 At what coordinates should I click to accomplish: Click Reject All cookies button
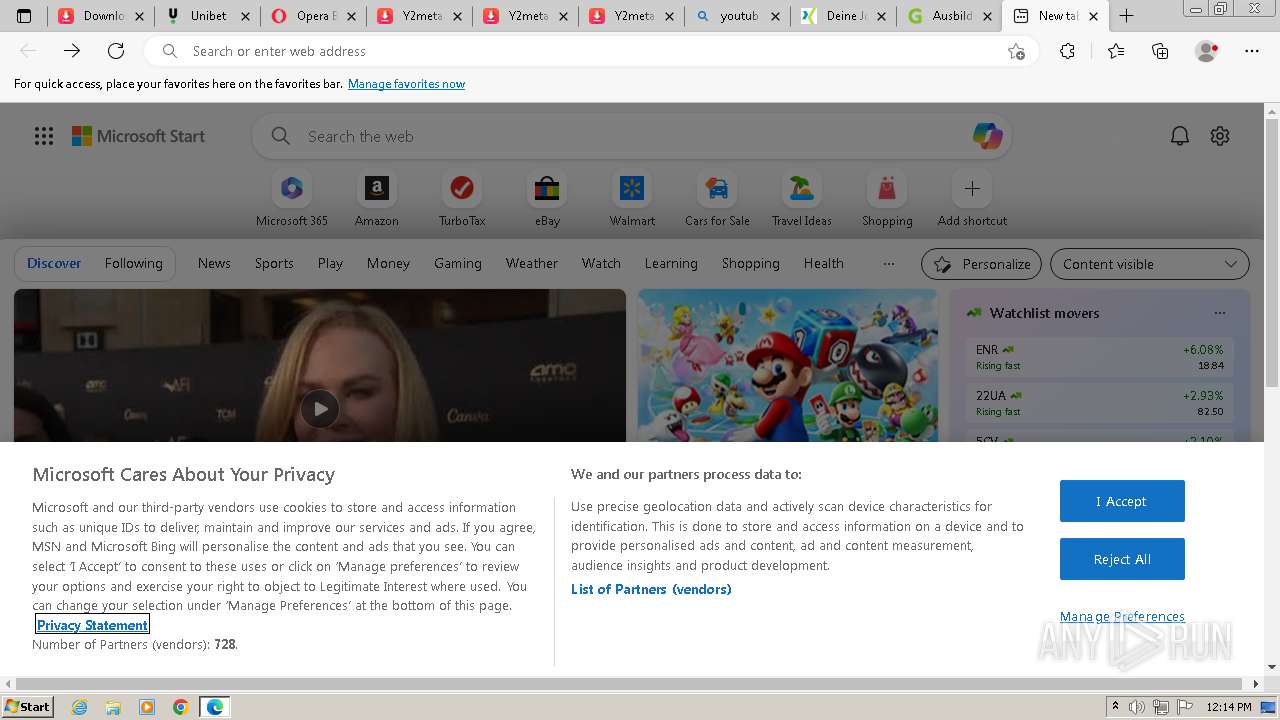point(1122,559)
